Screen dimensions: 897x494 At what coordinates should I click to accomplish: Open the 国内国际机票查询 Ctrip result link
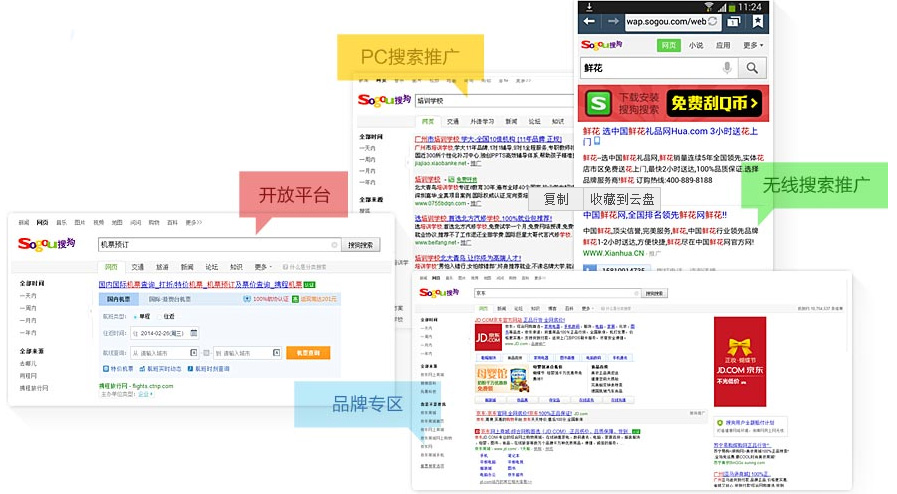tap(200, 284)
